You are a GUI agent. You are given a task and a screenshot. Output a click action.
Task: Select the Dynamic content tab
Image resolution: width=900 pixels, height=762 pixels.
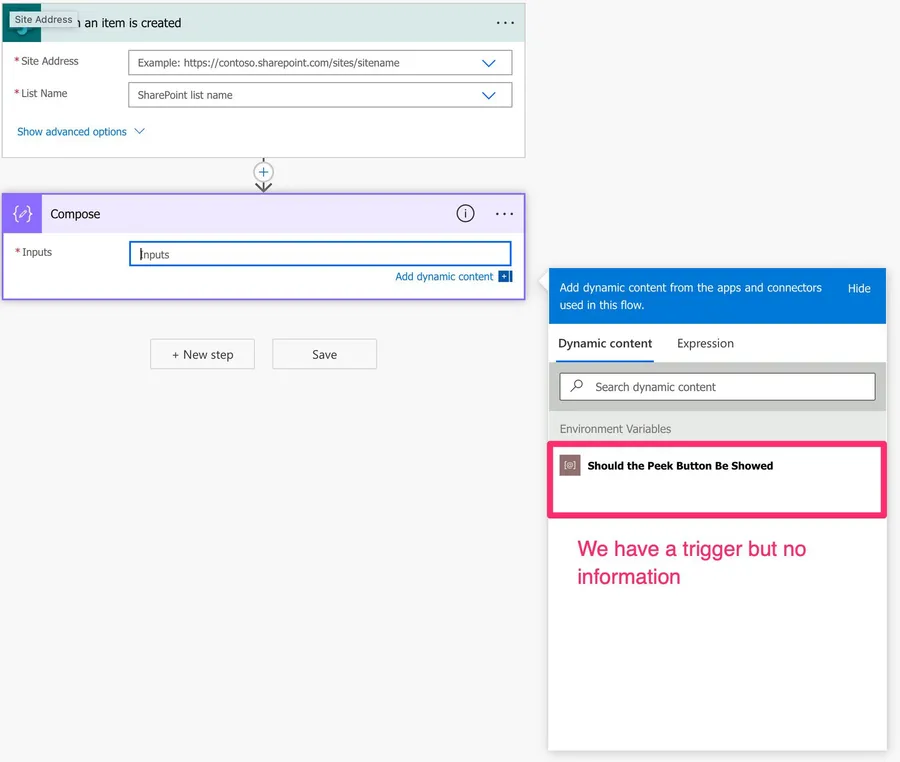pyautogui.click(x=605, y=344)
